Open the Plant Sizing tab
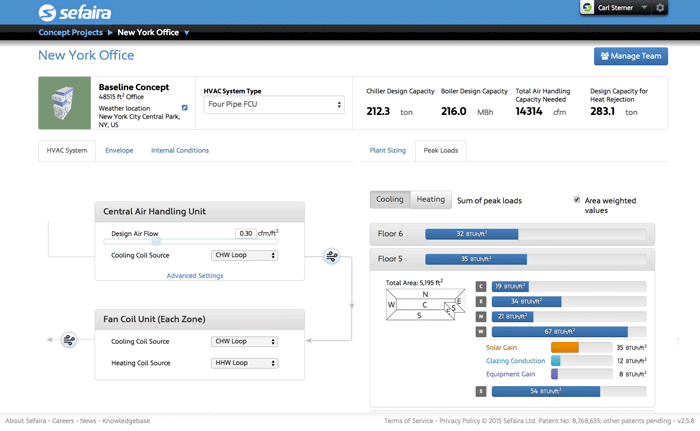 click(x=388, y=151)
